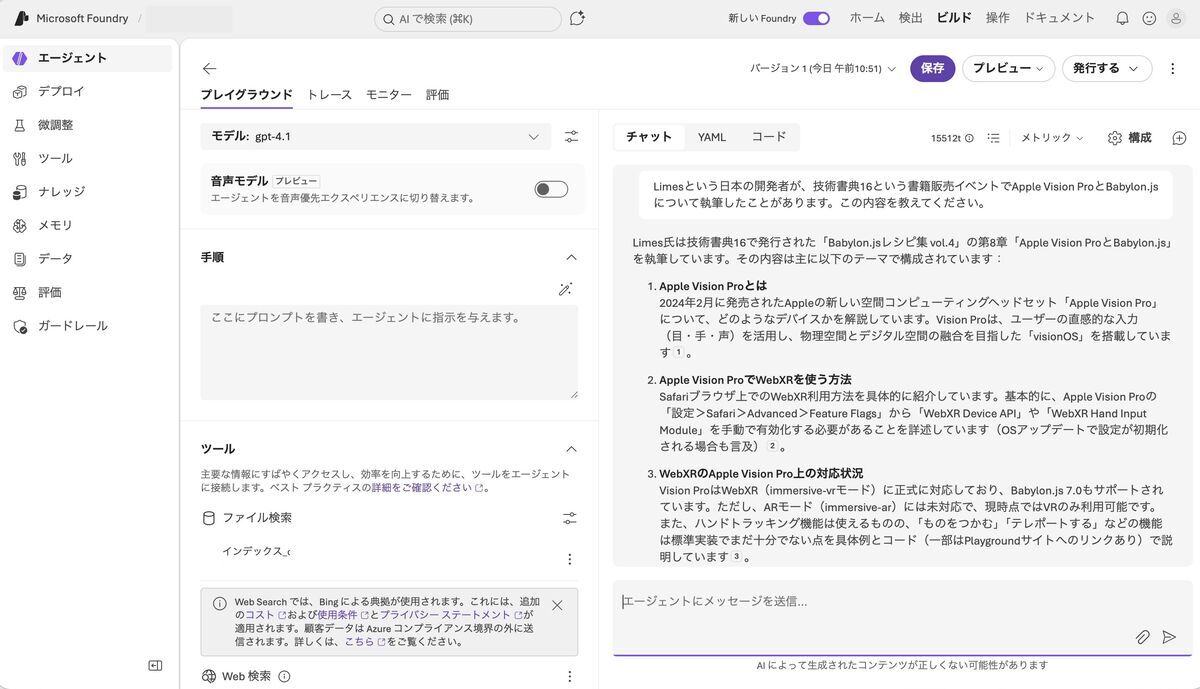Viewport: 1200px width, 689px height.
Task: Open 評価 in the sidebar
Action: click(x=87, y=292)
